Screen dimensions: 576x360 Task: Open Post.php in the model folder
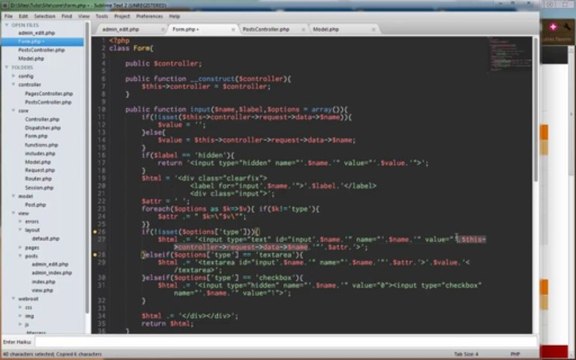pyautogui.click(x=35, y=205)
